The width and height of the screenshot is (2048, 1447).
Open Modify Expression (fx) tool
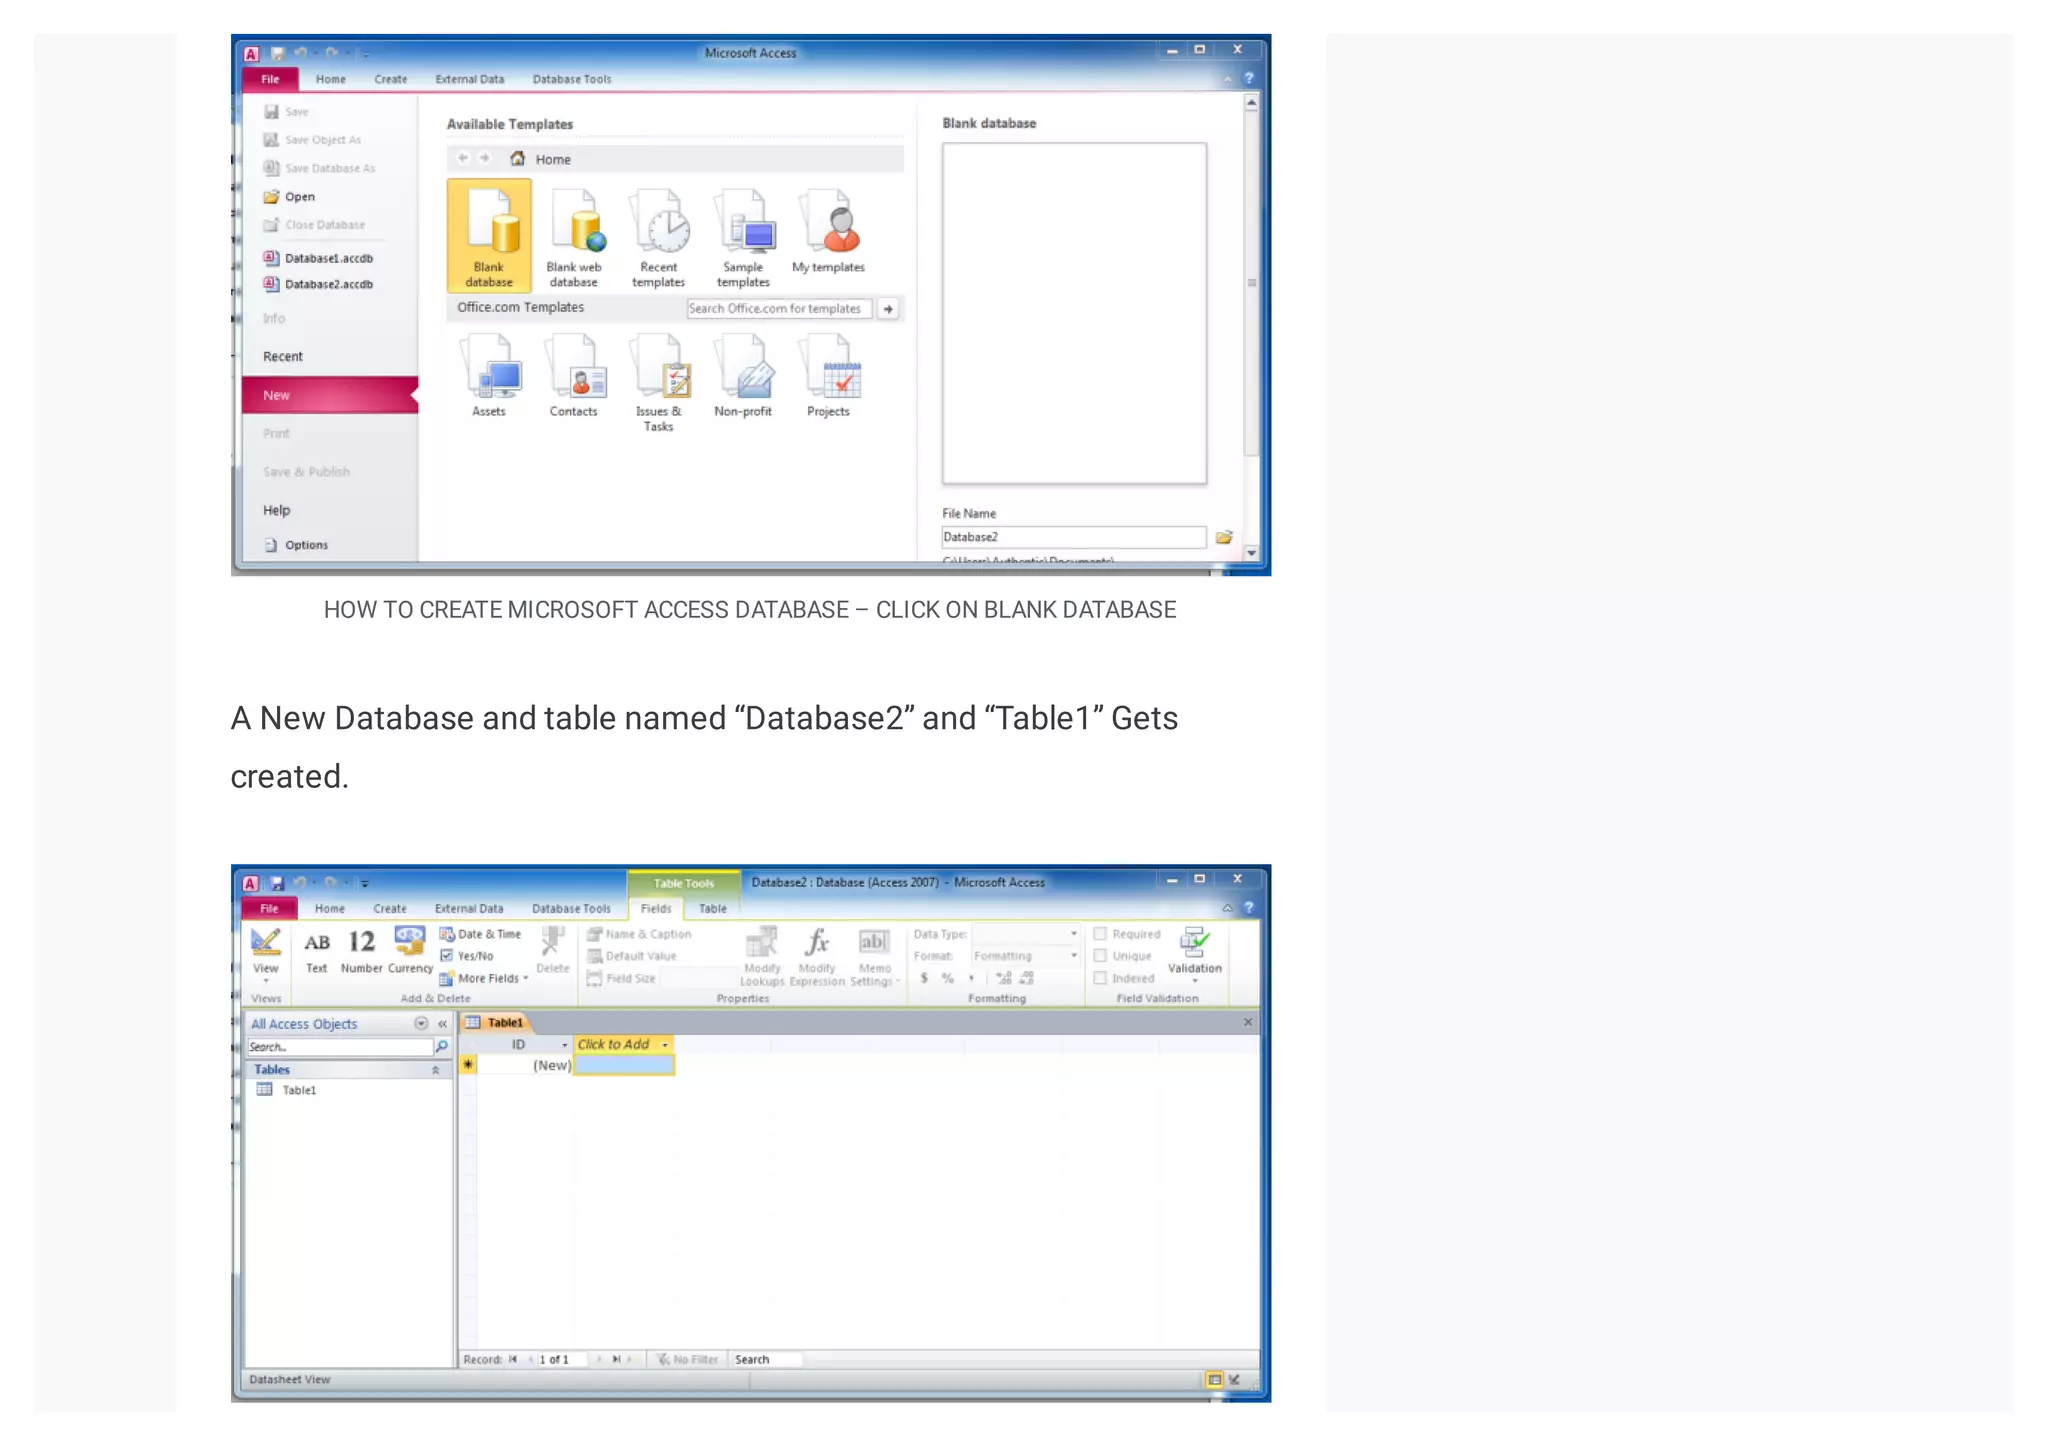817,957
